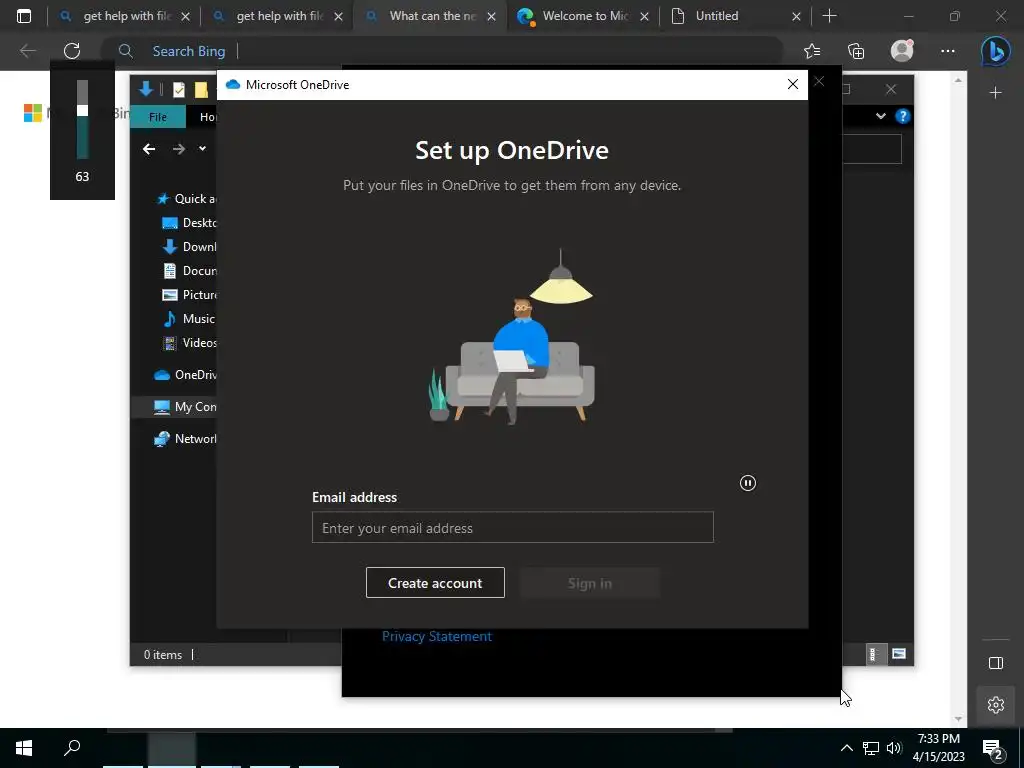Click the blue down-arrow quick access icon
Image resolution: width=1024 pixels, height=768 pixels.
146,89
